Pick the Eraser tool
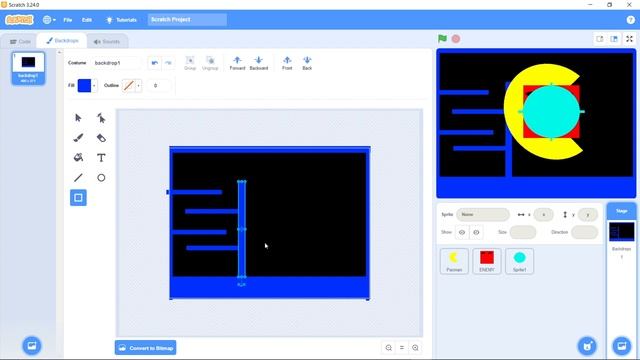 pyautogui.click(x=101, y=138)
